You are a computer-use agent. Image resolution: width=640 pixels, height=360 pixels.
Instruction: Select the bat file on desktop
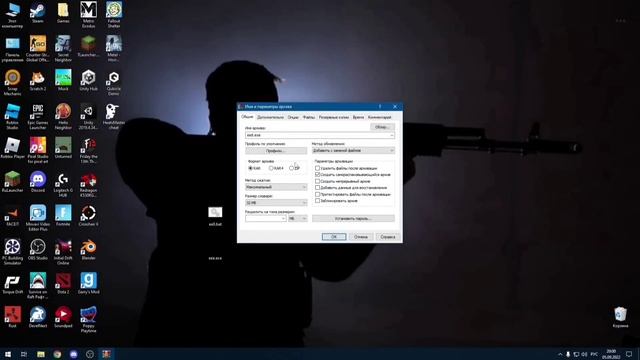pos(215,216)
